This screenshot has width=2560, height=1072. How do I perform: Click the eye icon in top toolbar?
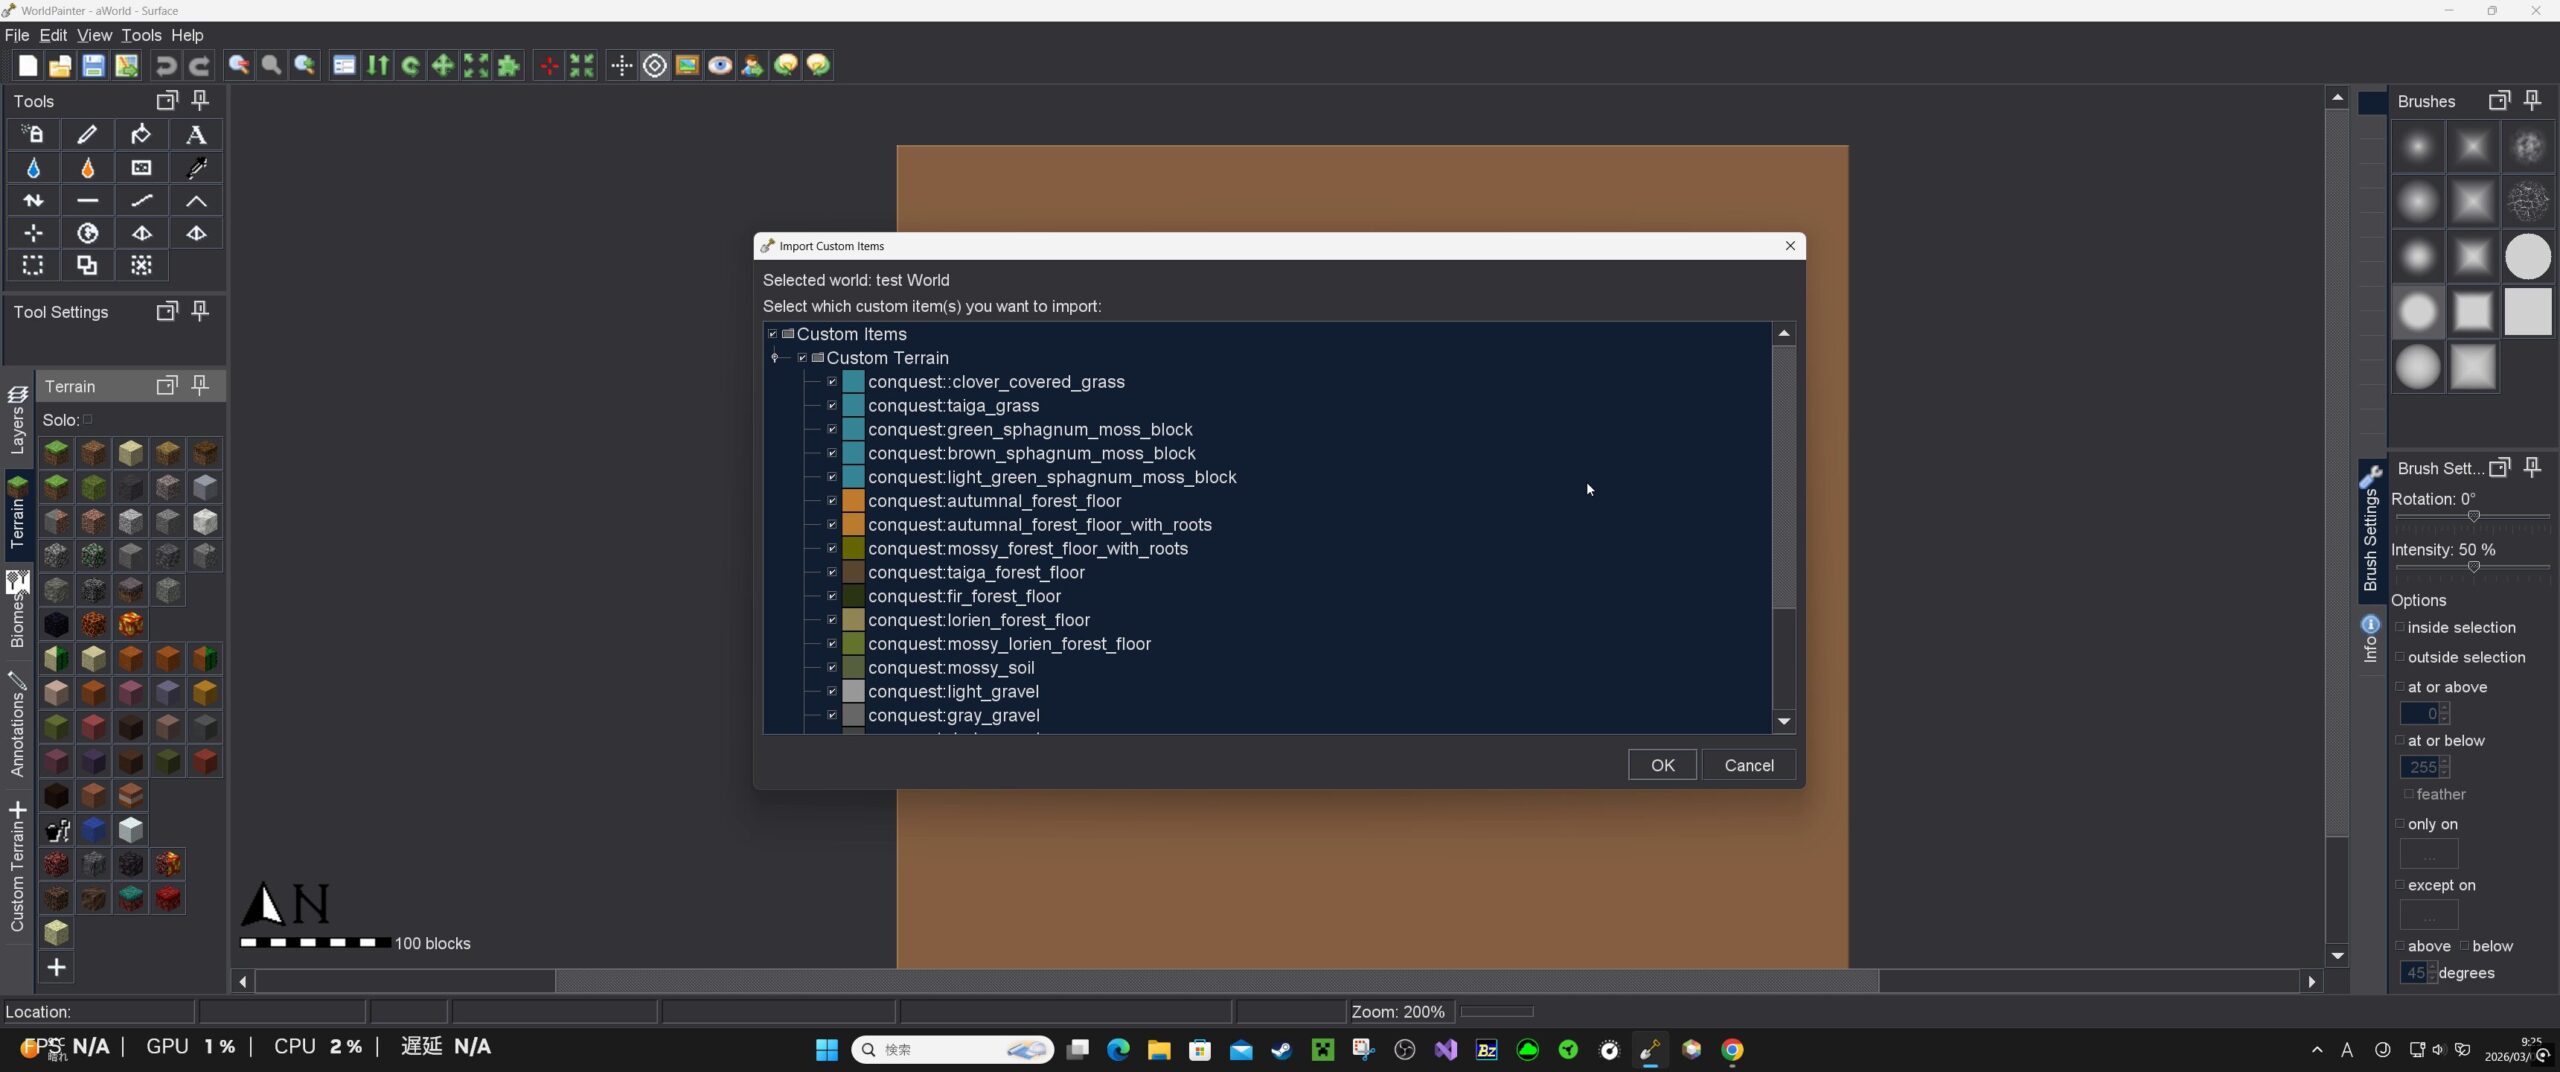(720, 66)
